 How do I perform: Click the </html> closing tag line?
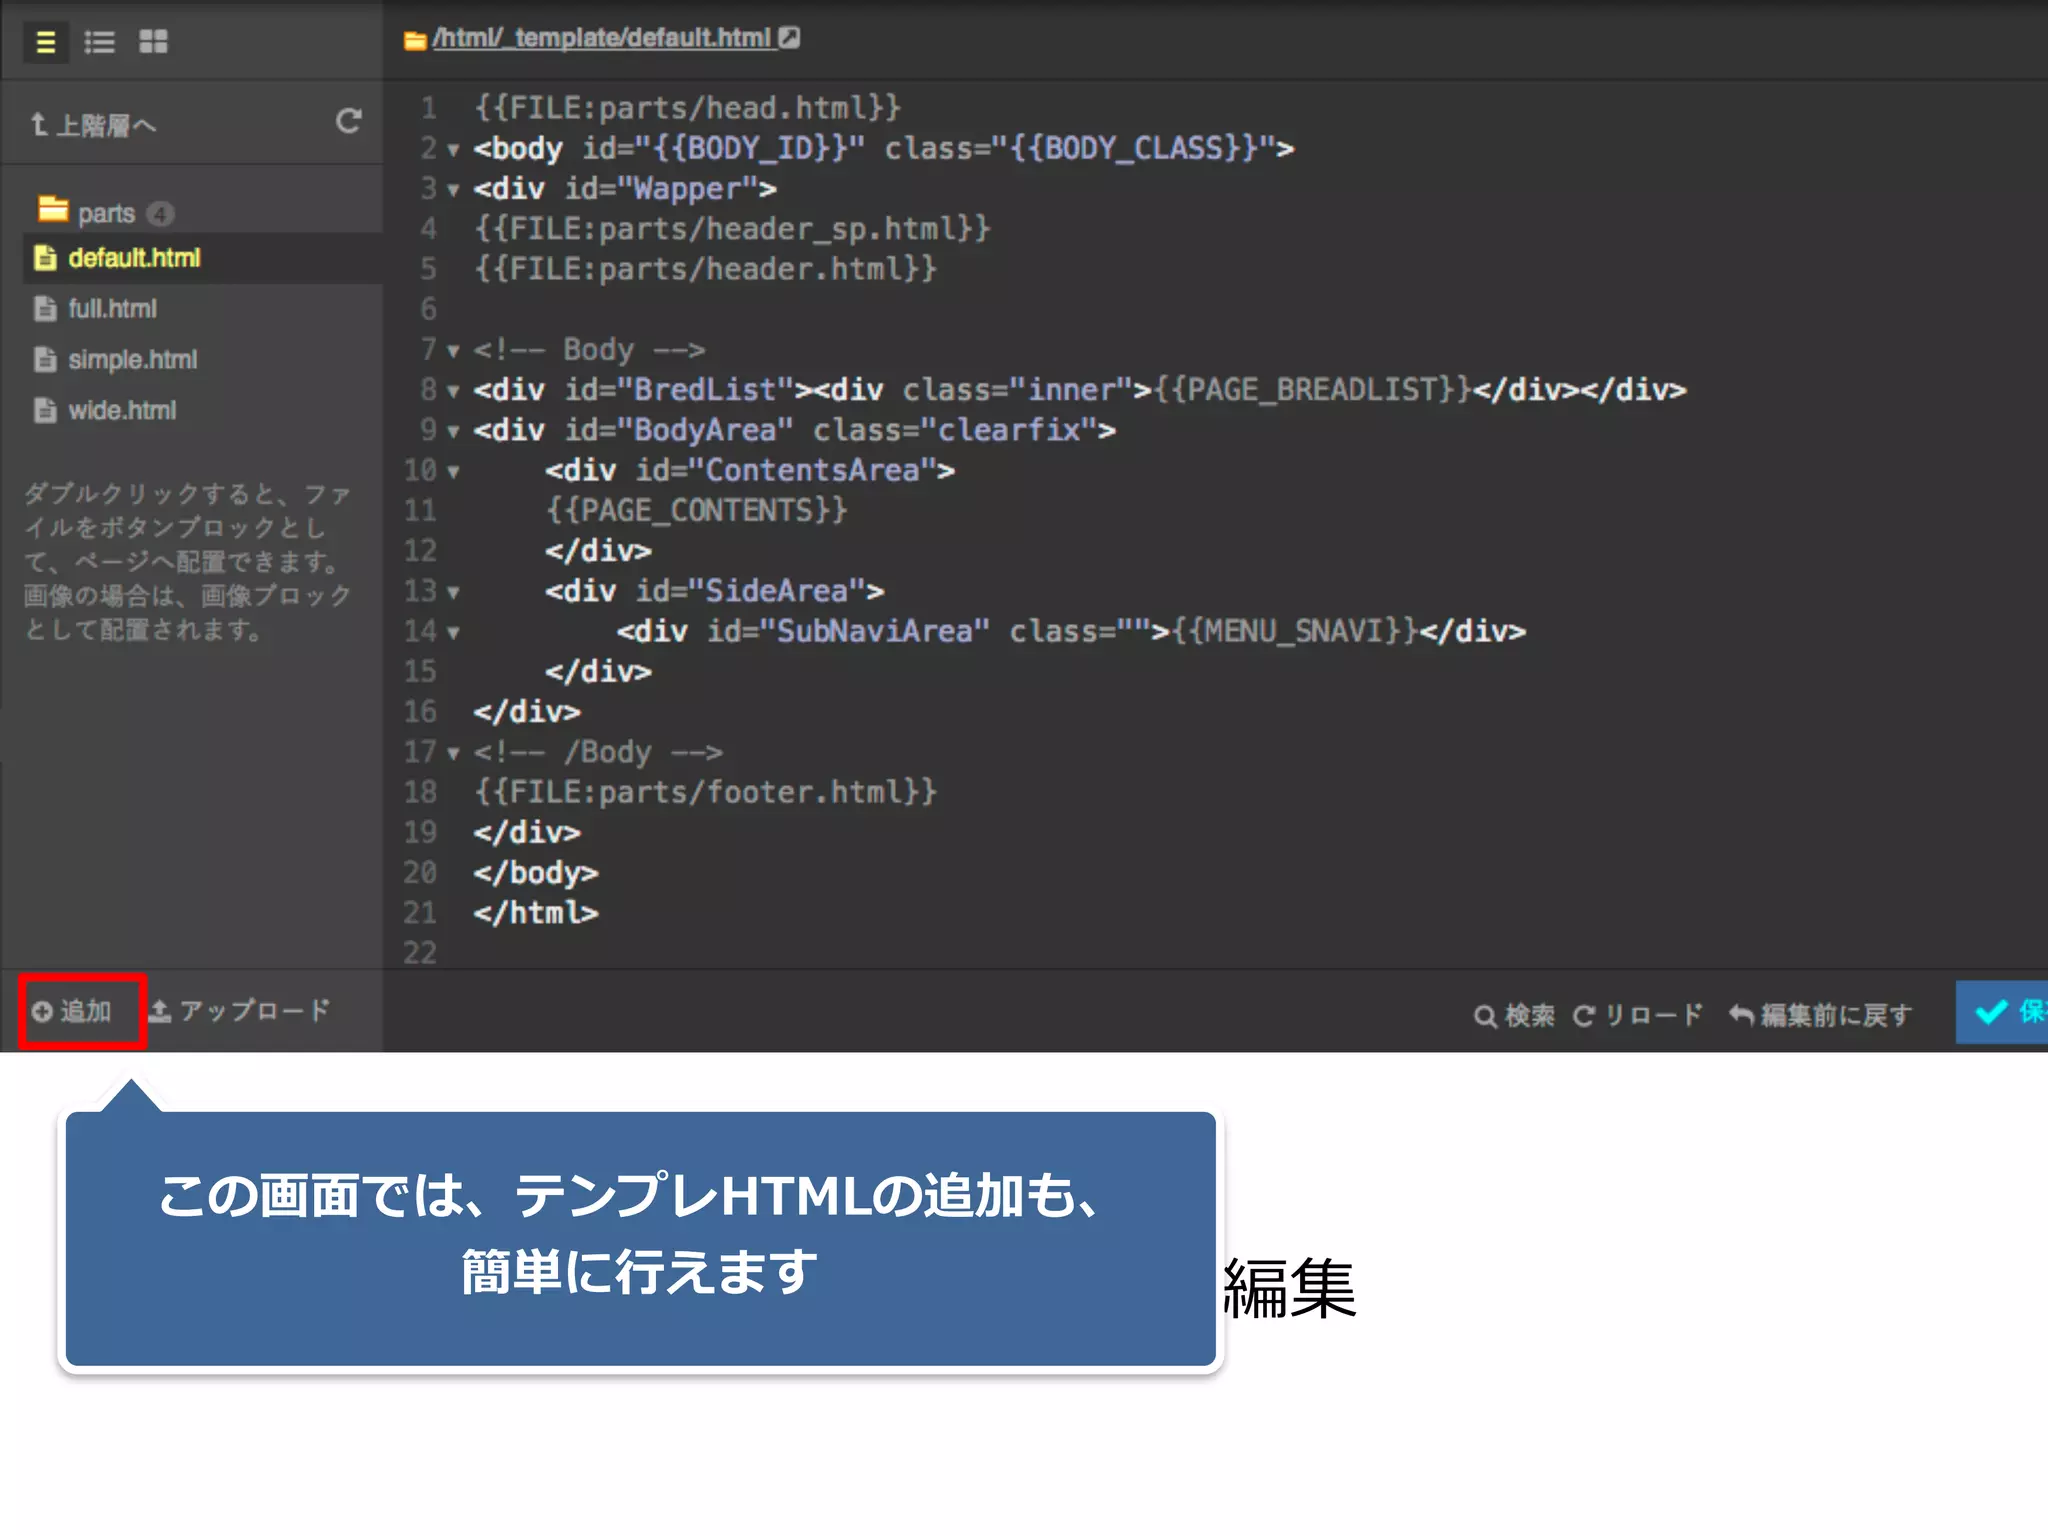pyautogui.click(x=536, y=913)
